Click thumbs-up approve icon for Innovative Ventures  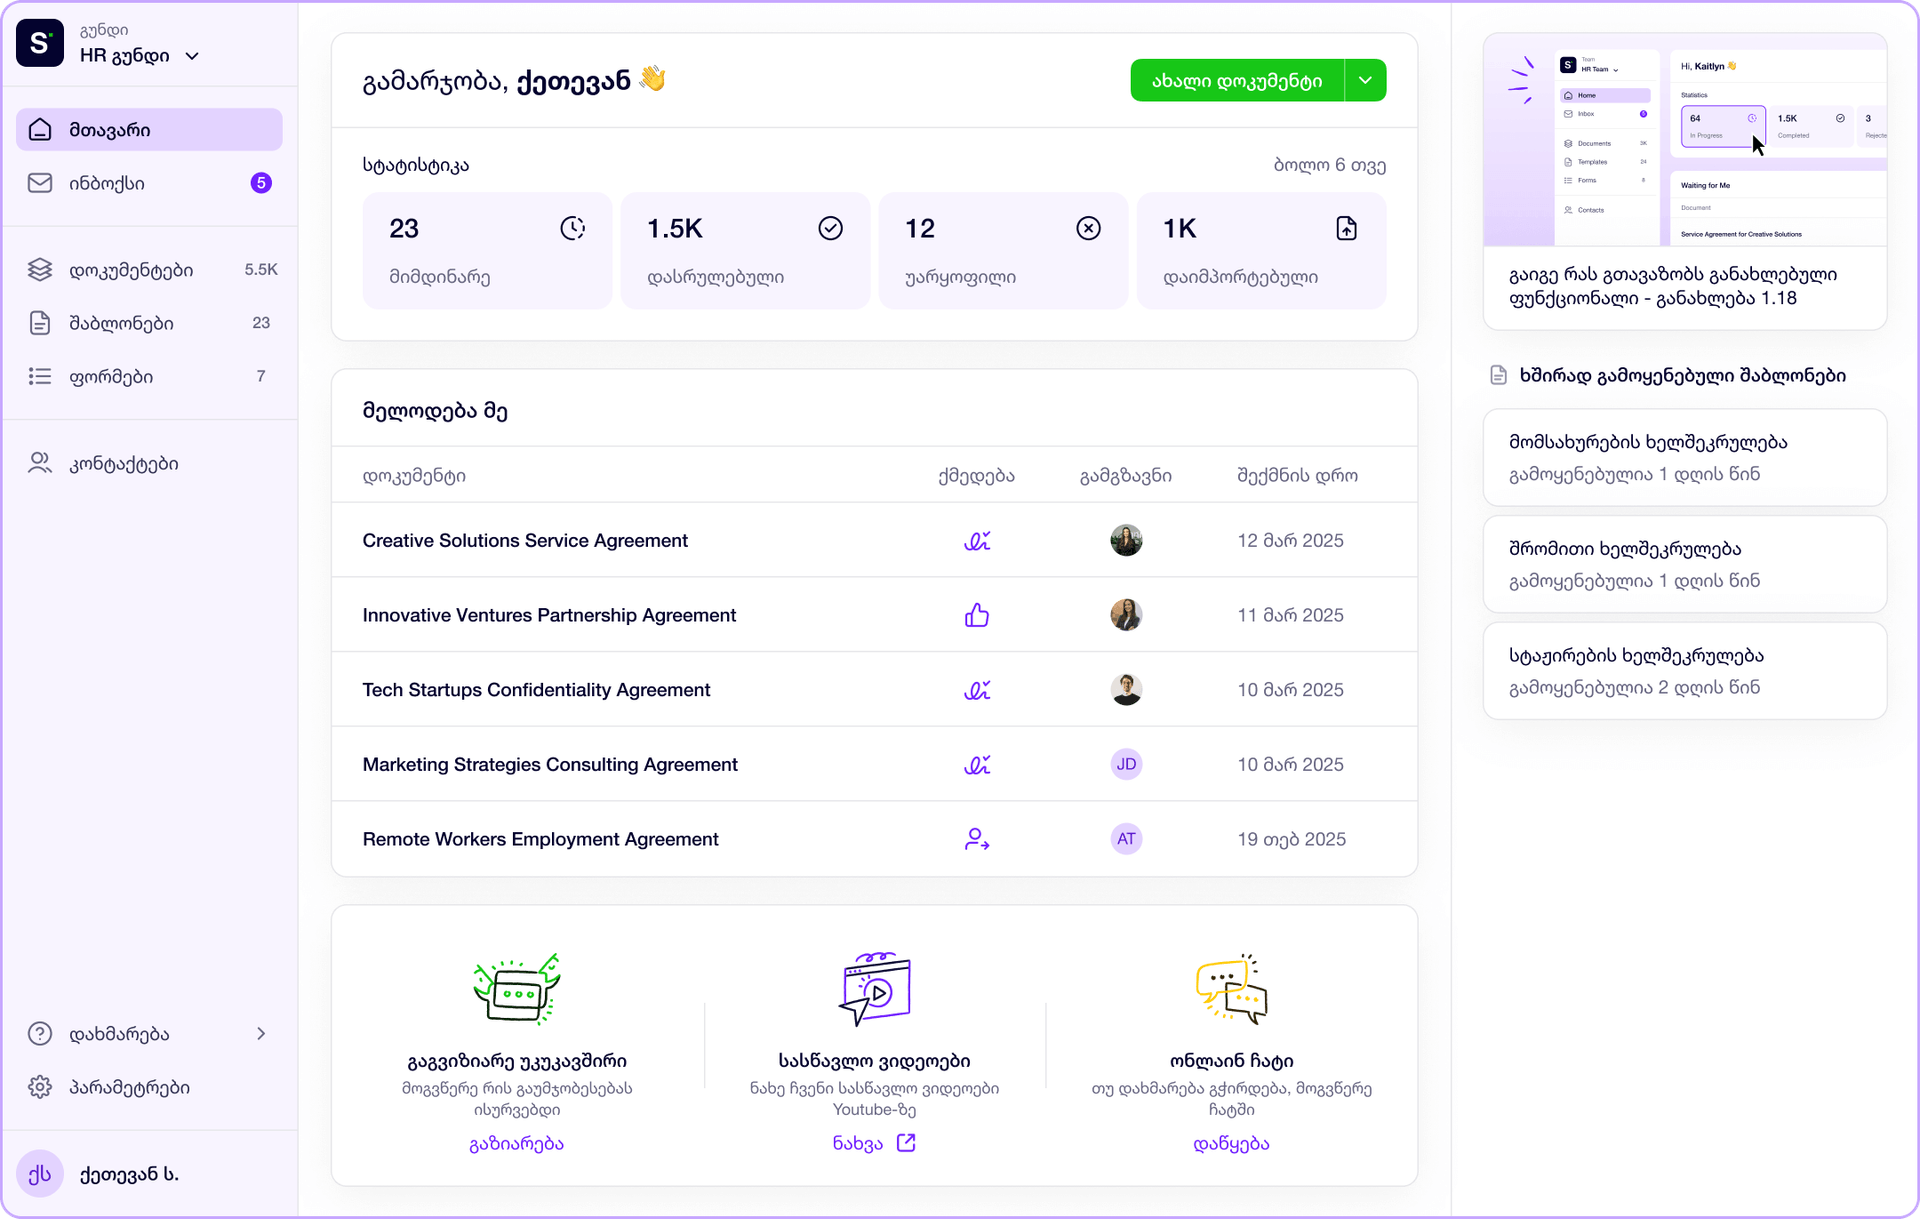(977, 615)
